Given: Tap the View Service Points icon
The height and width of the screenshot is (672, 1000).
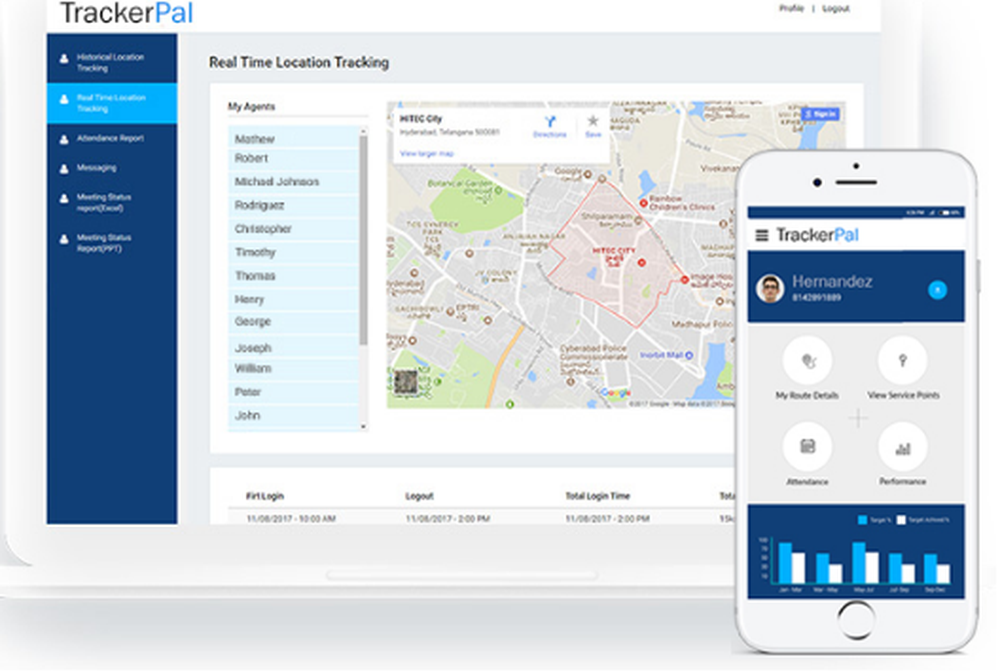Looking at the screenshot, I should click(903, 362).
